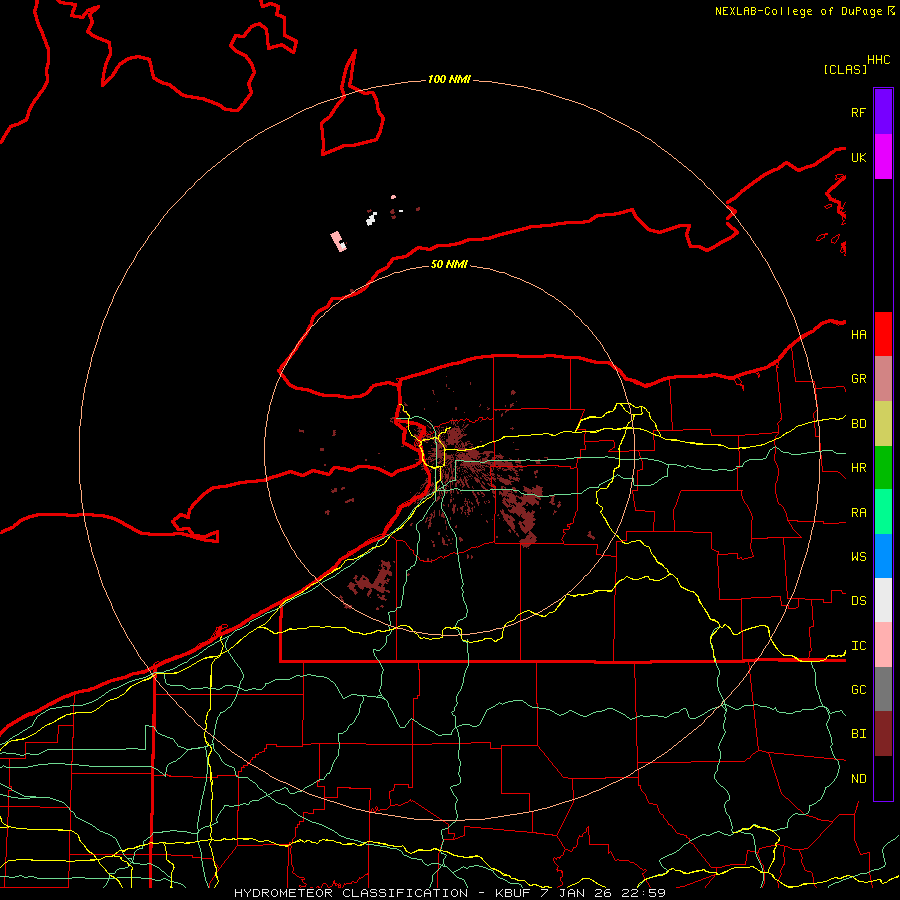Click the ND black legend color swatch
Image resolution: width=900 pixels, height=900 pixels.
(883, 778)
